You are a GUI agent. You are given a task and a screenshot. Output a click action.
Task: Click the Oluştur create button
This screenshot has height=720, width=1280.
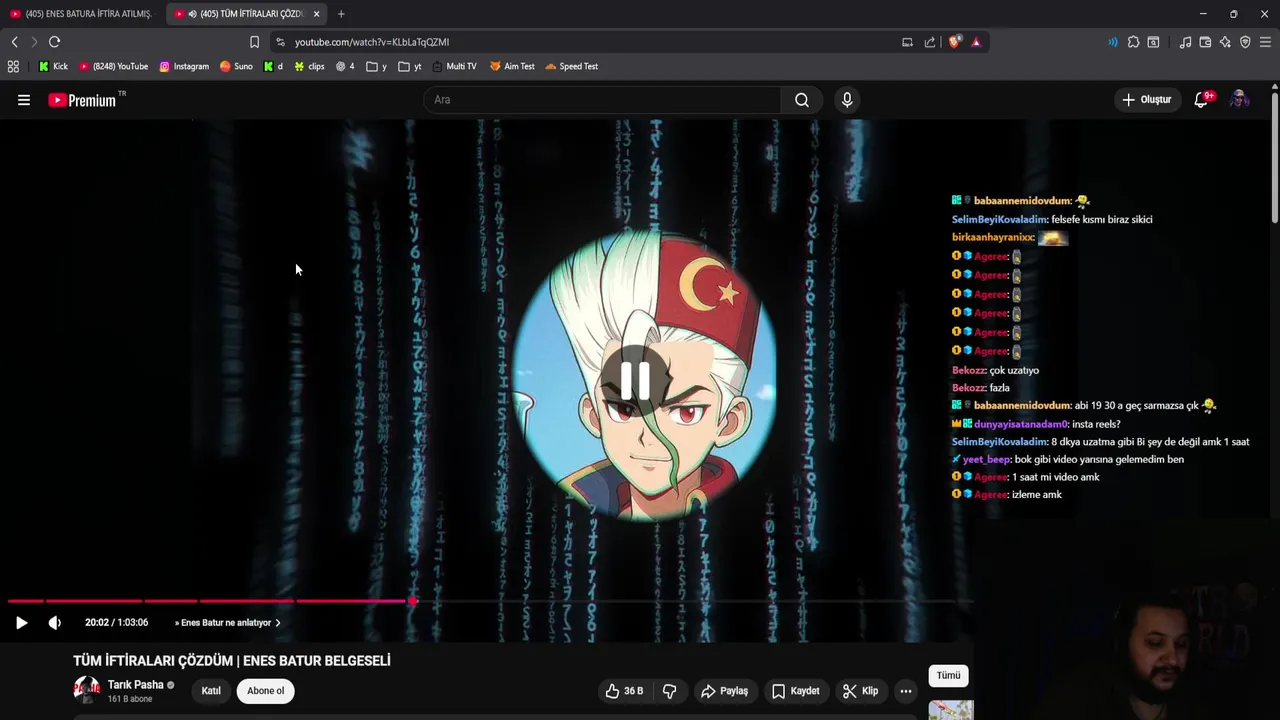pyautogui.click(x=1146, y=99)
